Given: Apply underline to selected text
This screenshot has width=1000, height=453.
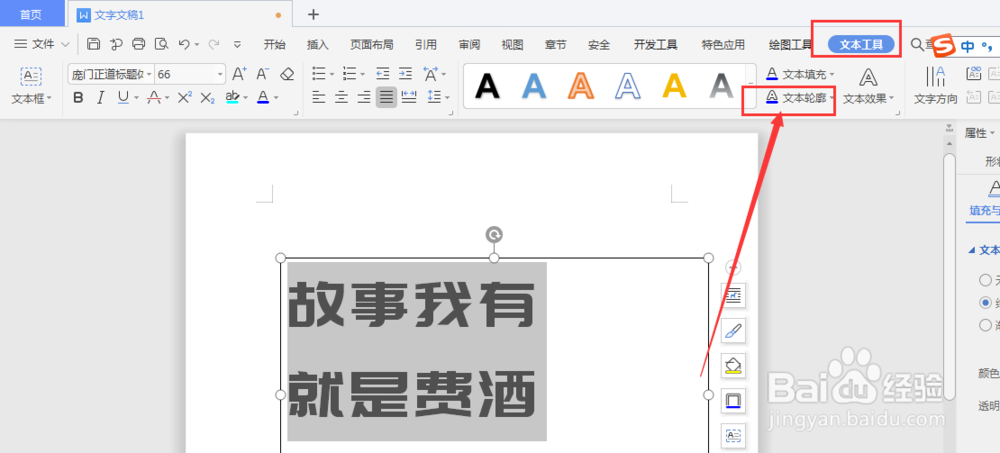Looking at the screenshot, I should click(x=122, y=98).
